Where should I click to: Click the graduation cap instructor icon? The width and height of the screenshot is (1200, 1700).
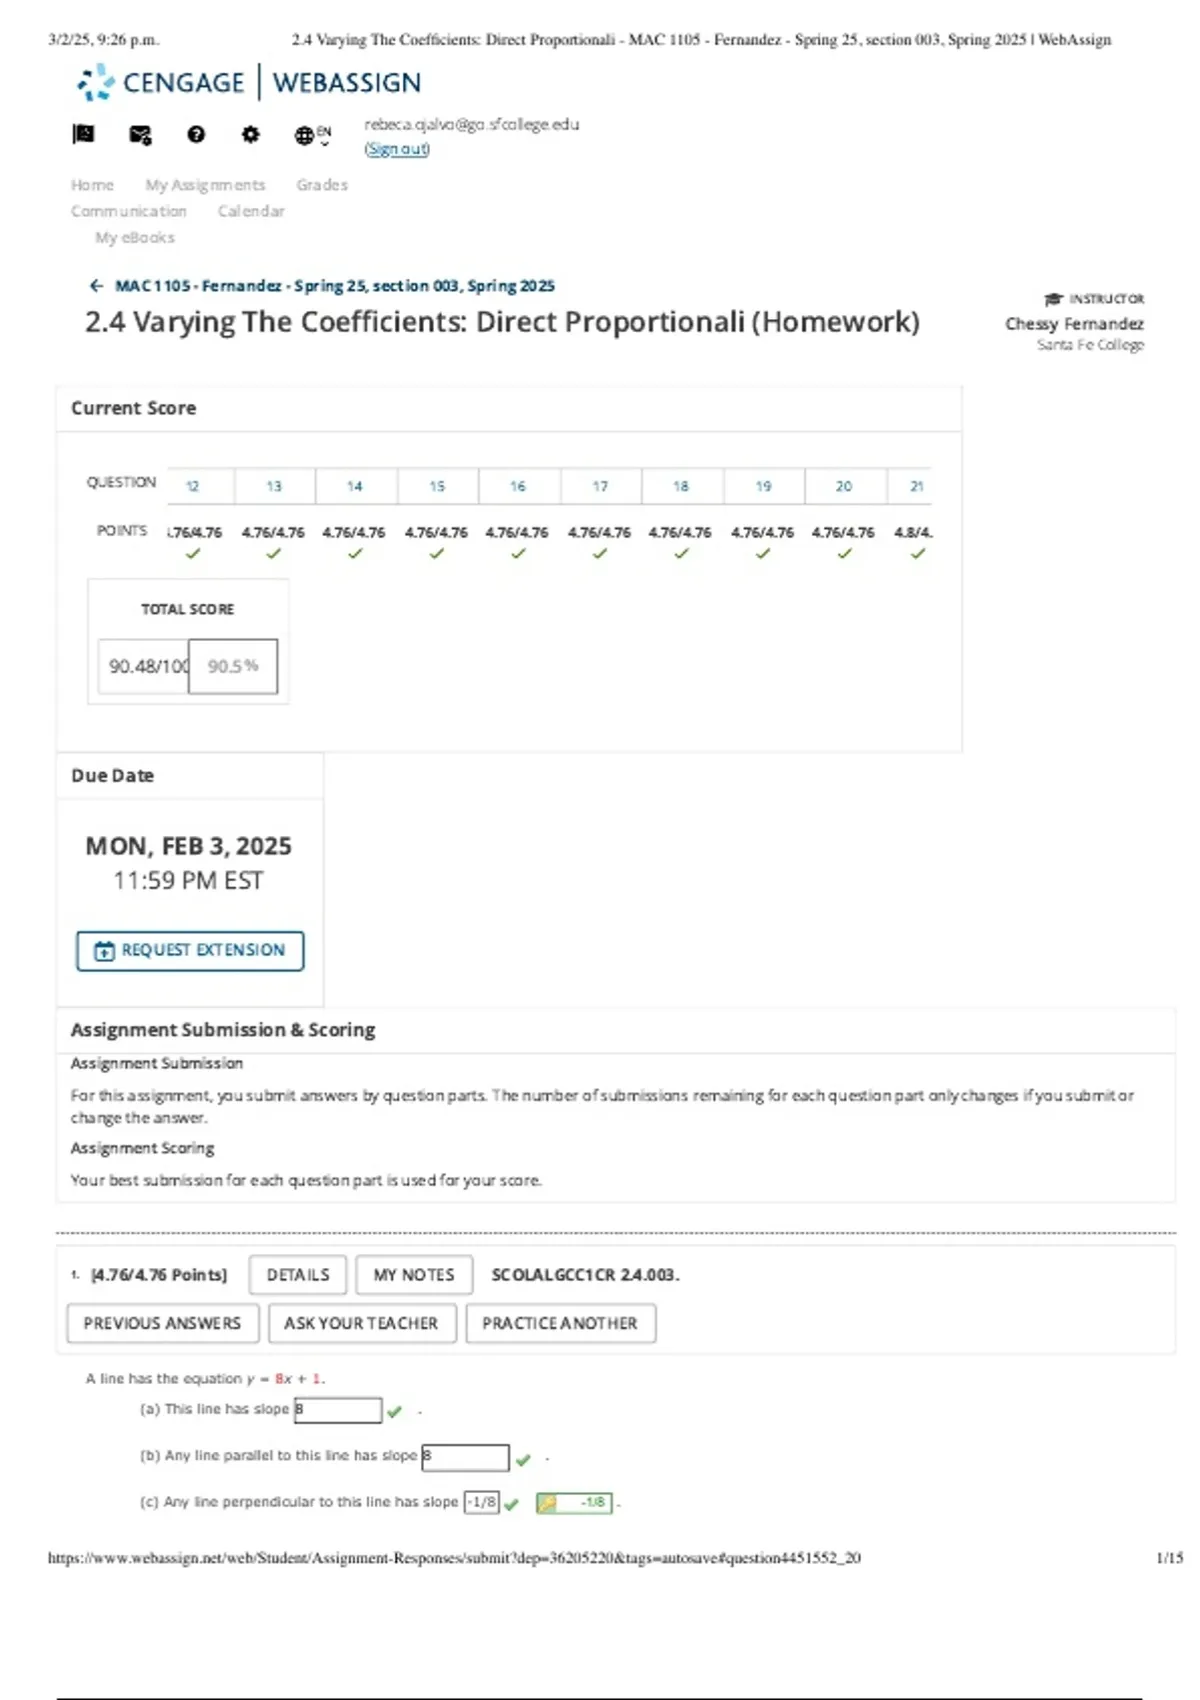click(x=1053, y=299)
